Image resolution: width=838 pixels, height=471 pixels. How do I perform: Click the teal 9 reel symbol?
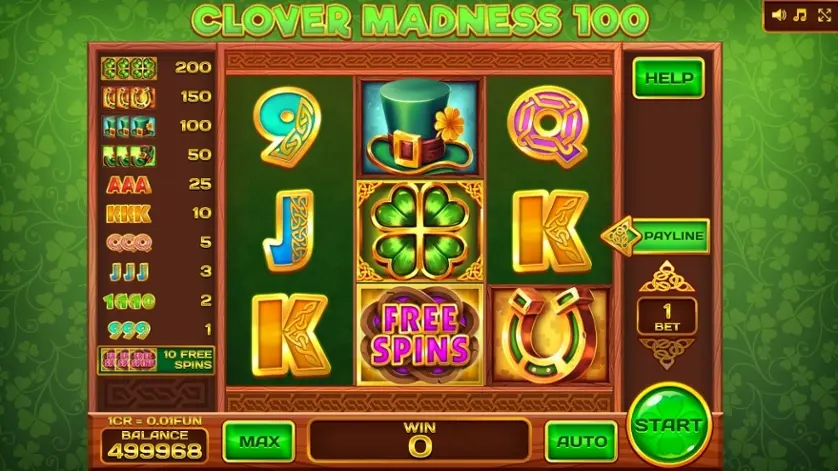(x=289, y=127)
